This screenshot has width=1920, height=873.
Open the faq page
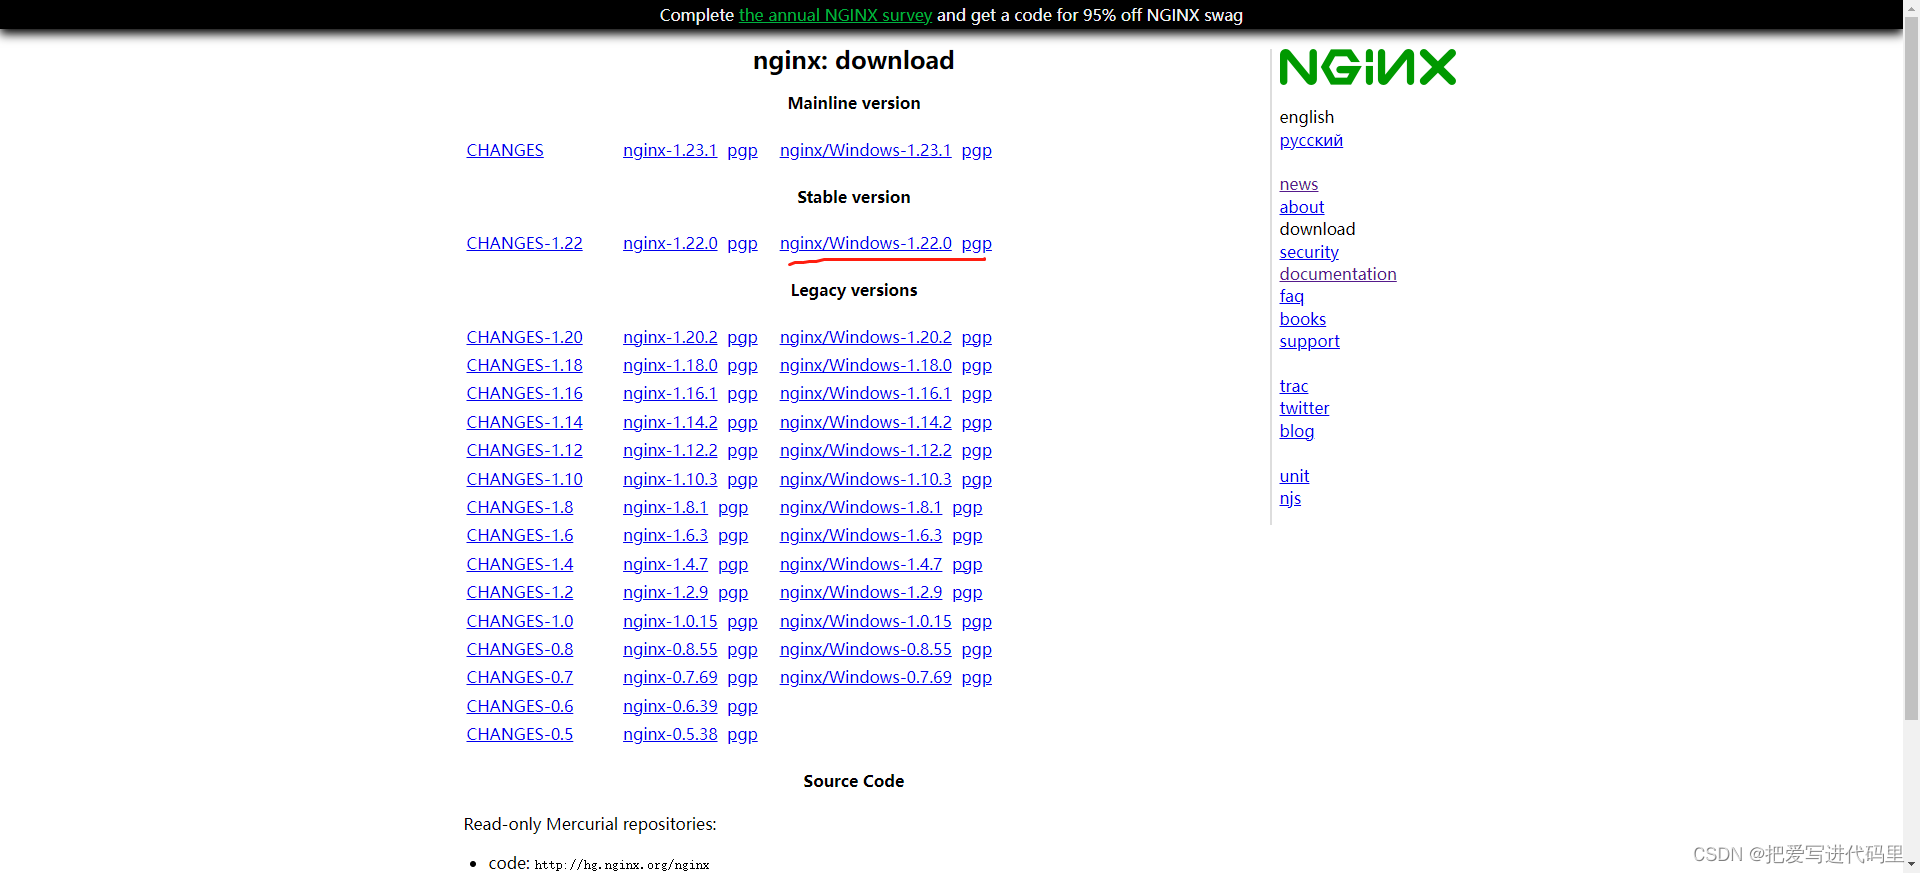coord(1292,296)
